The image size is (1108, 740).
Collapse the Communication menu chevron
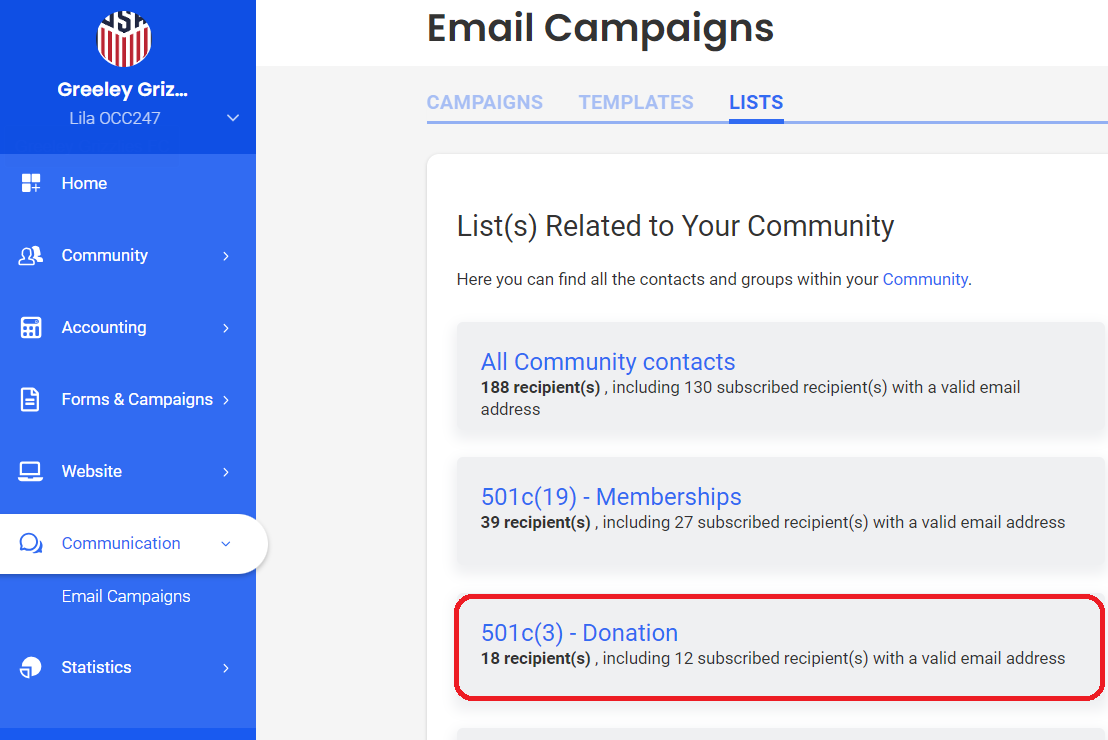tap(226, 544)
